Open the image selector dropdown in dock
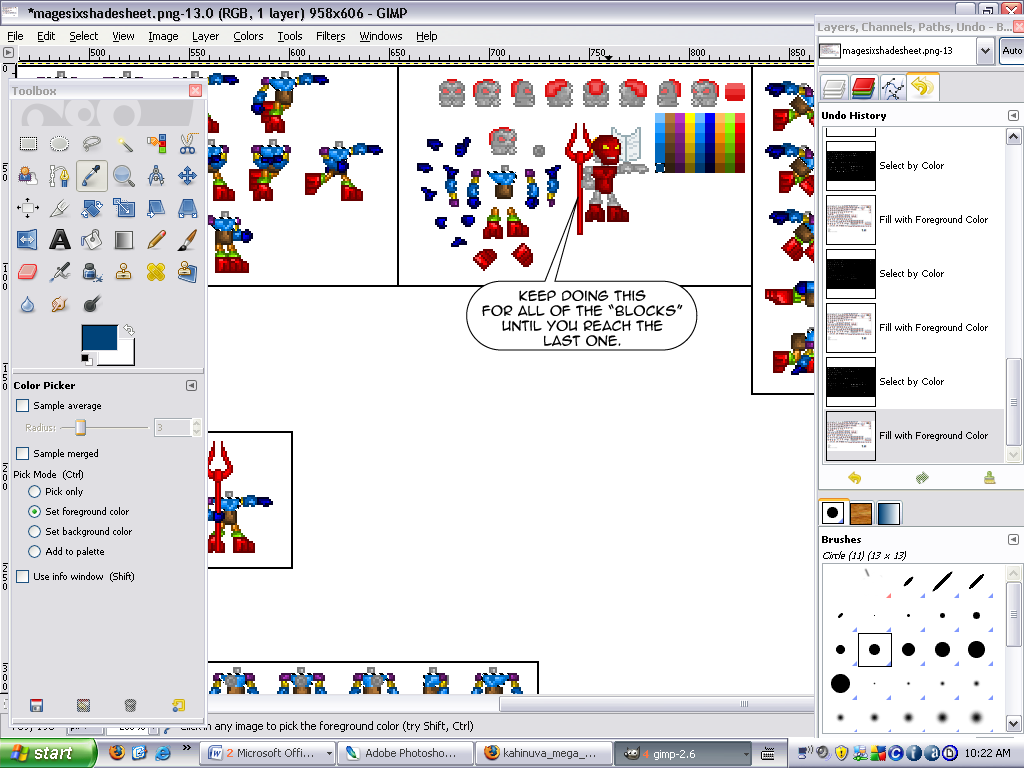This screenshot has width=1024, height=768. coord(985,51)
